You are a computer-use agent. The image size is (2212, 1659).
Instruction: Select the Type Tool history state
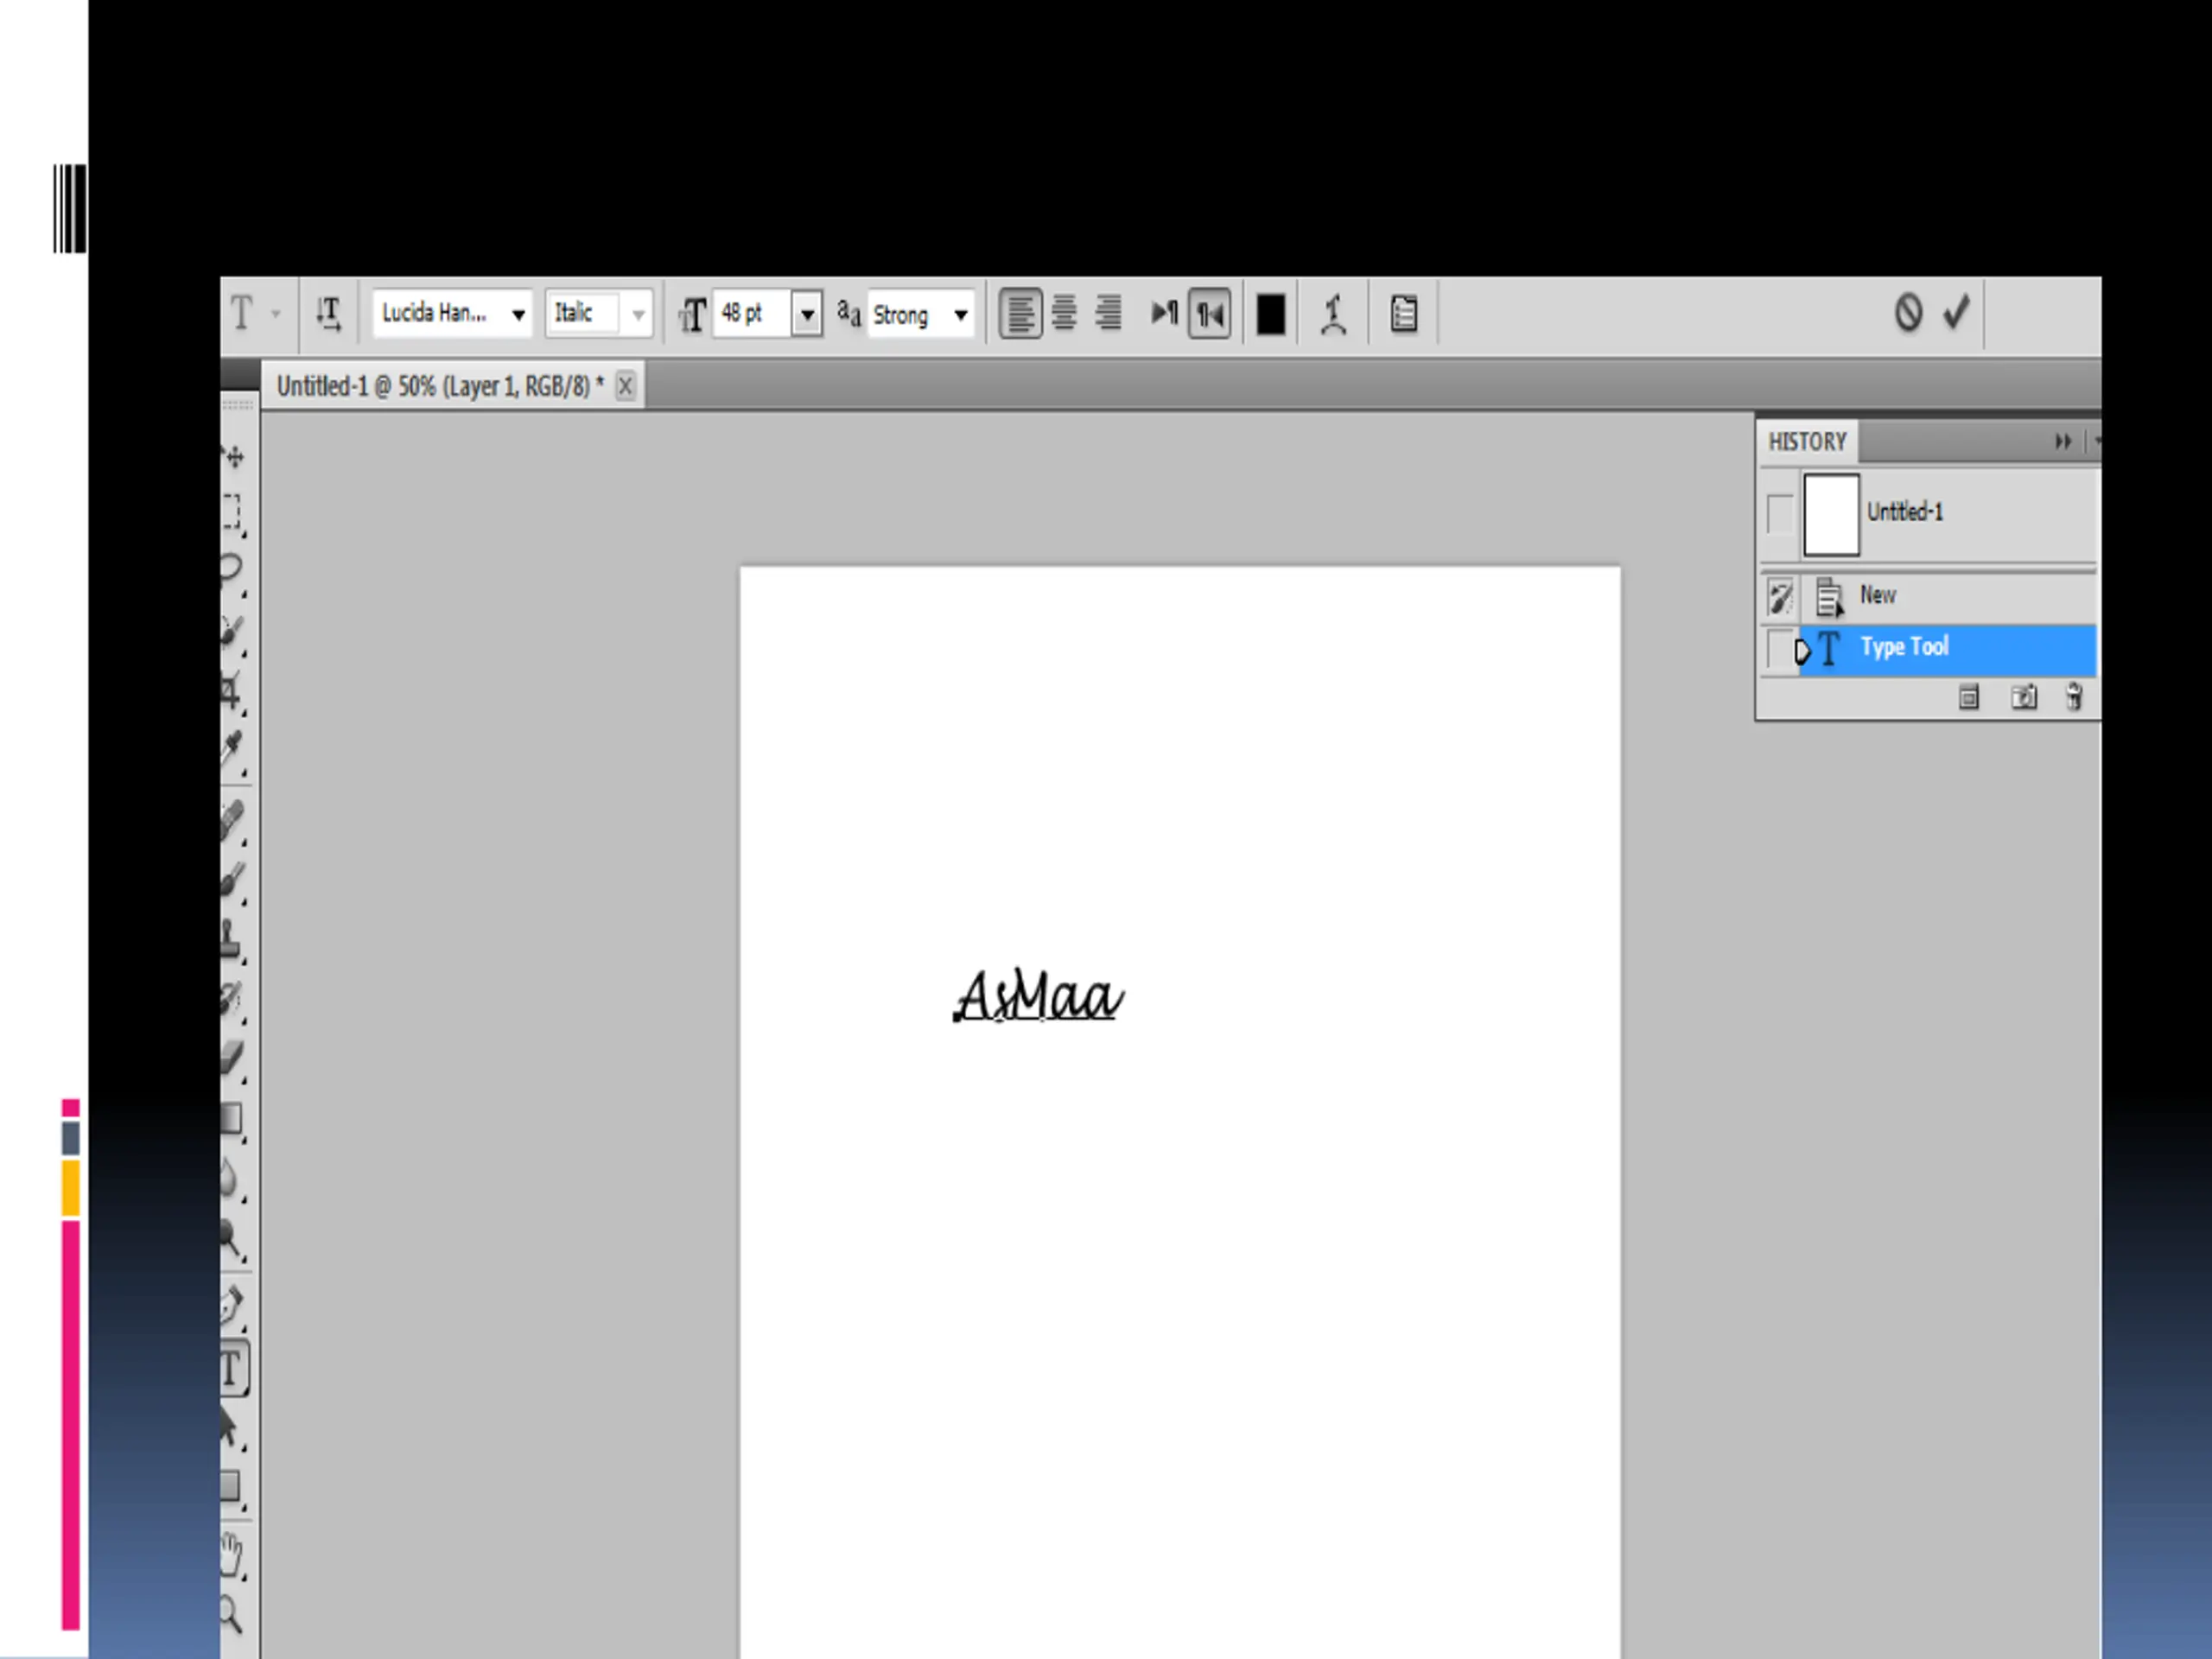(1947, 649)
